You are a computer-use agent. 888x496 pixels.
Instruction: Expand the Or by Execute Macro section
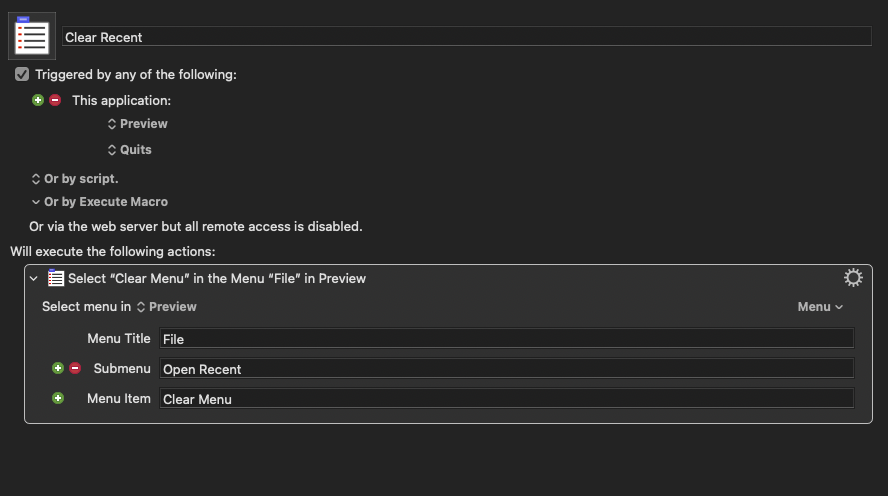(x=100, y=202)
